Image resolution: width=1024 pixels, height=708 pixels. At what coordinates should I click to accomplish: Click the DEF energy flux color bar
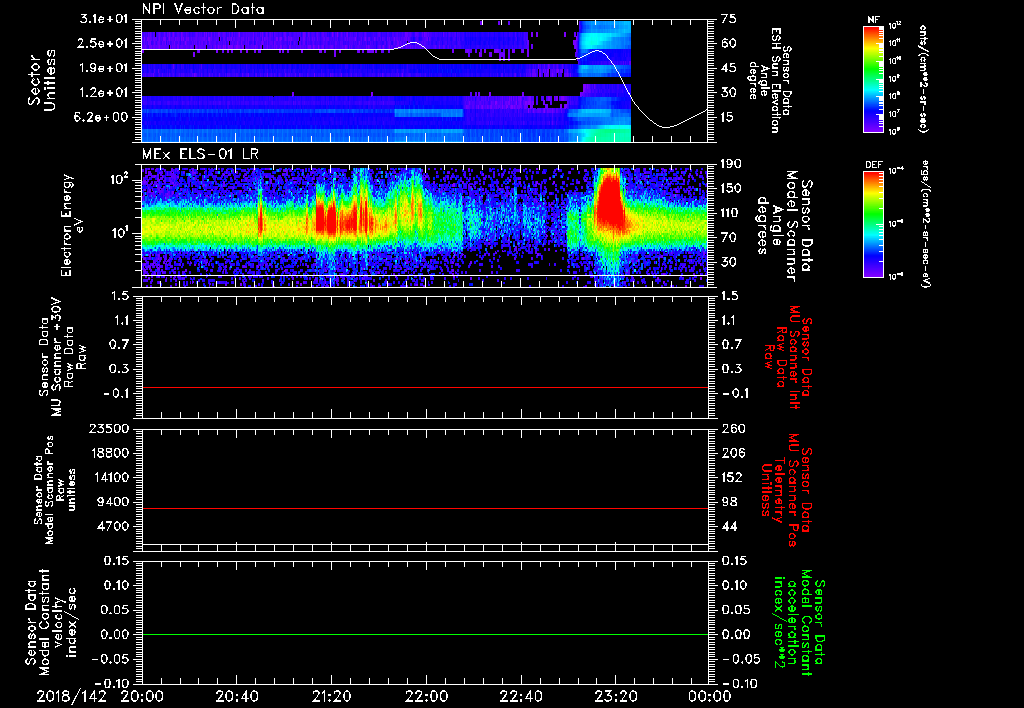[x=873, y=224]
